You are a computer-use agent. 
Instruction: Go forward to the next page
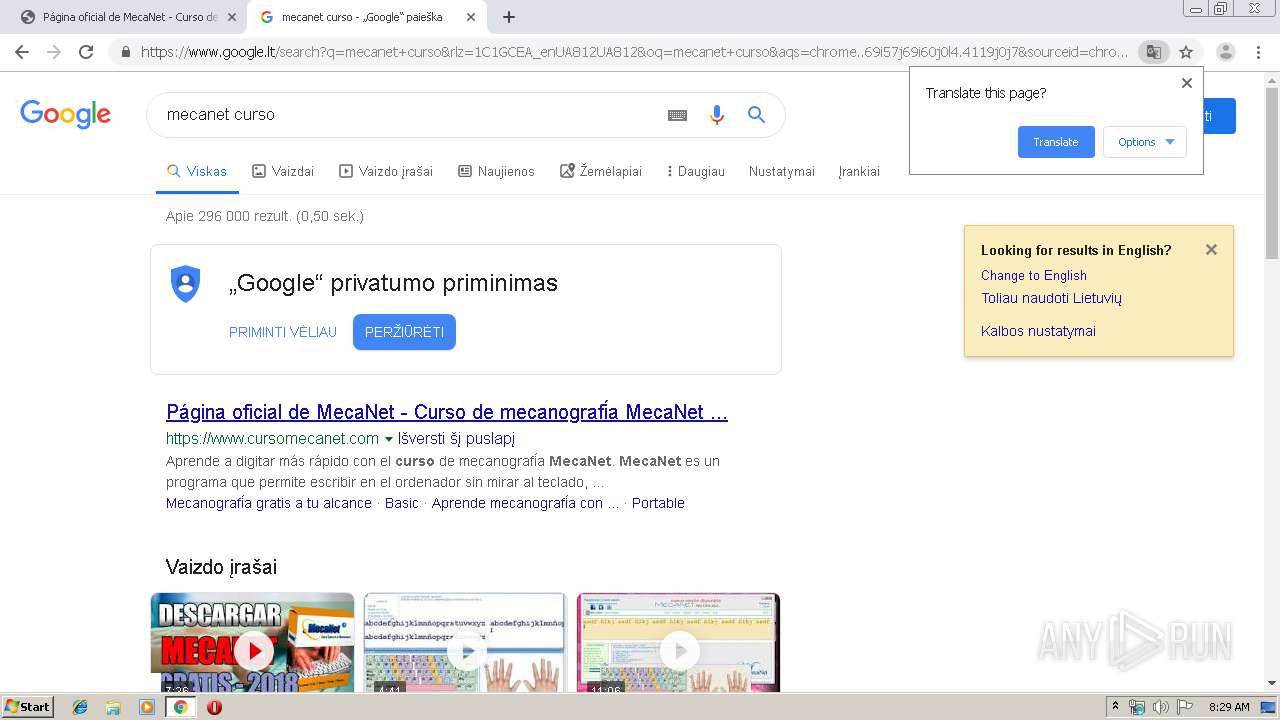pos(54,52)
